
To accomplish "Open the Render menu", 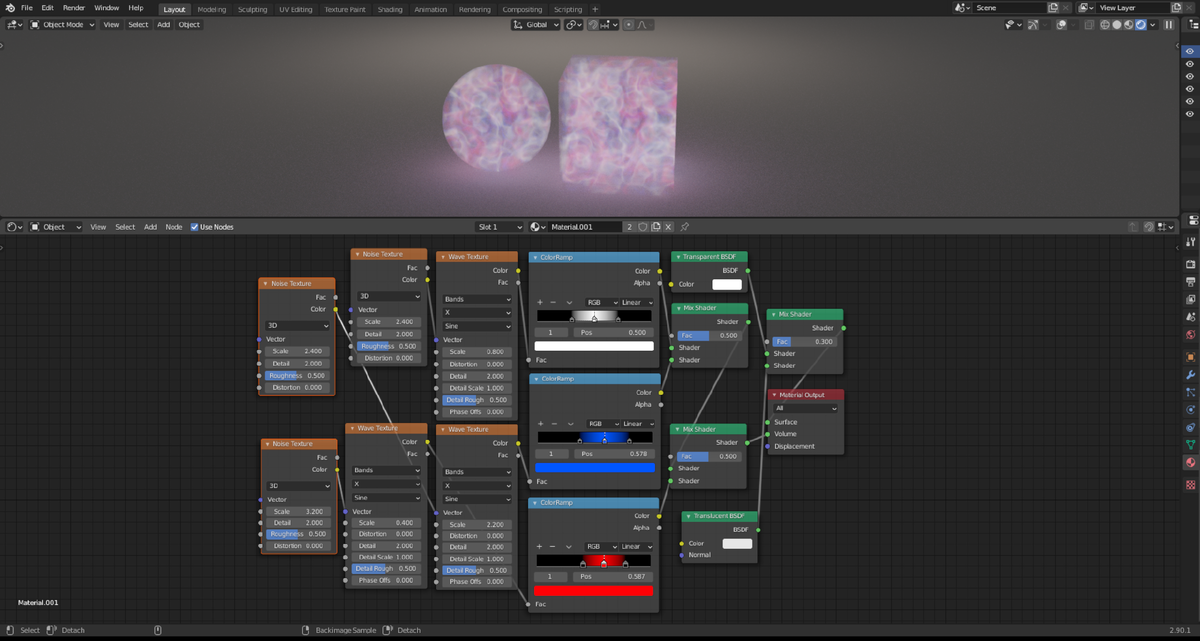I will point(73,7).
